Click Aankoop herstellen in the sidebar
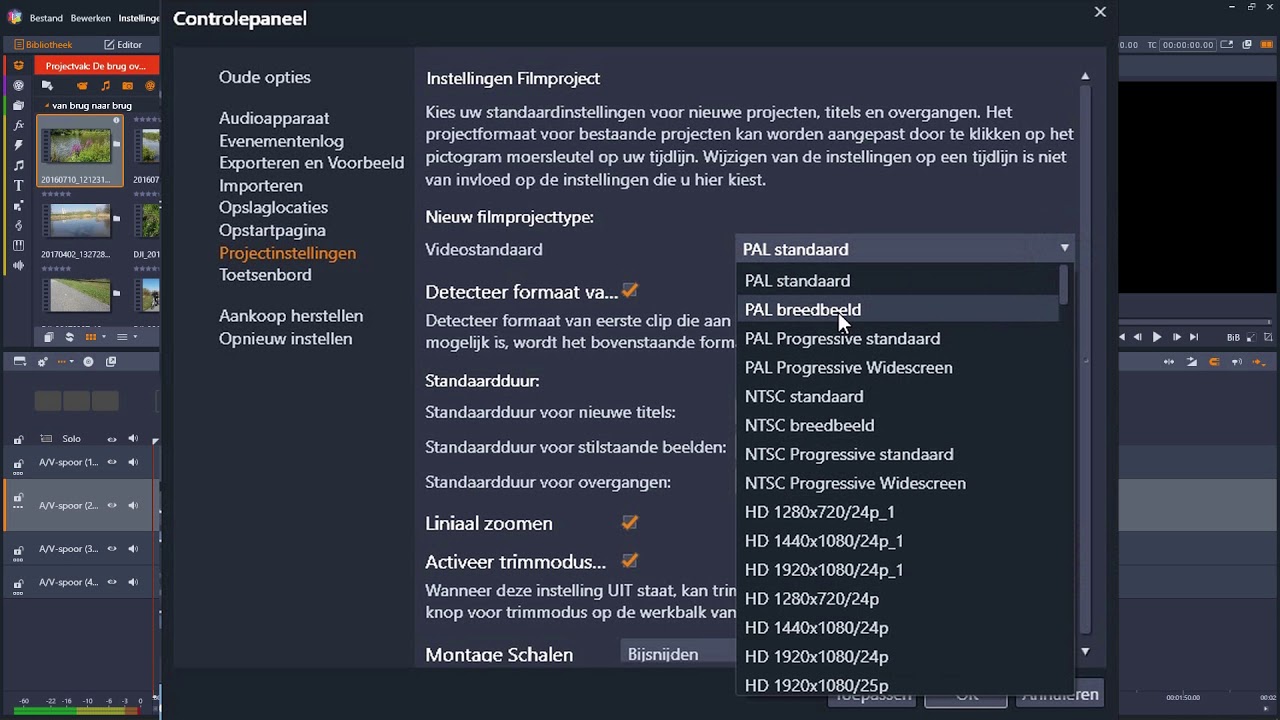 pos(291,316)
